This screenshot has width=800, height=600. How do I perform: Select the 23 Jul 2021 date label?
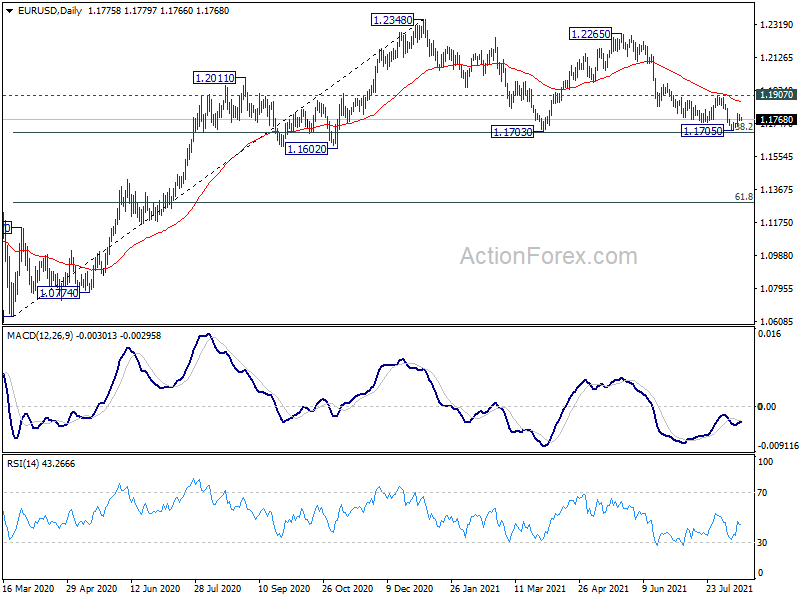(730, 588)
